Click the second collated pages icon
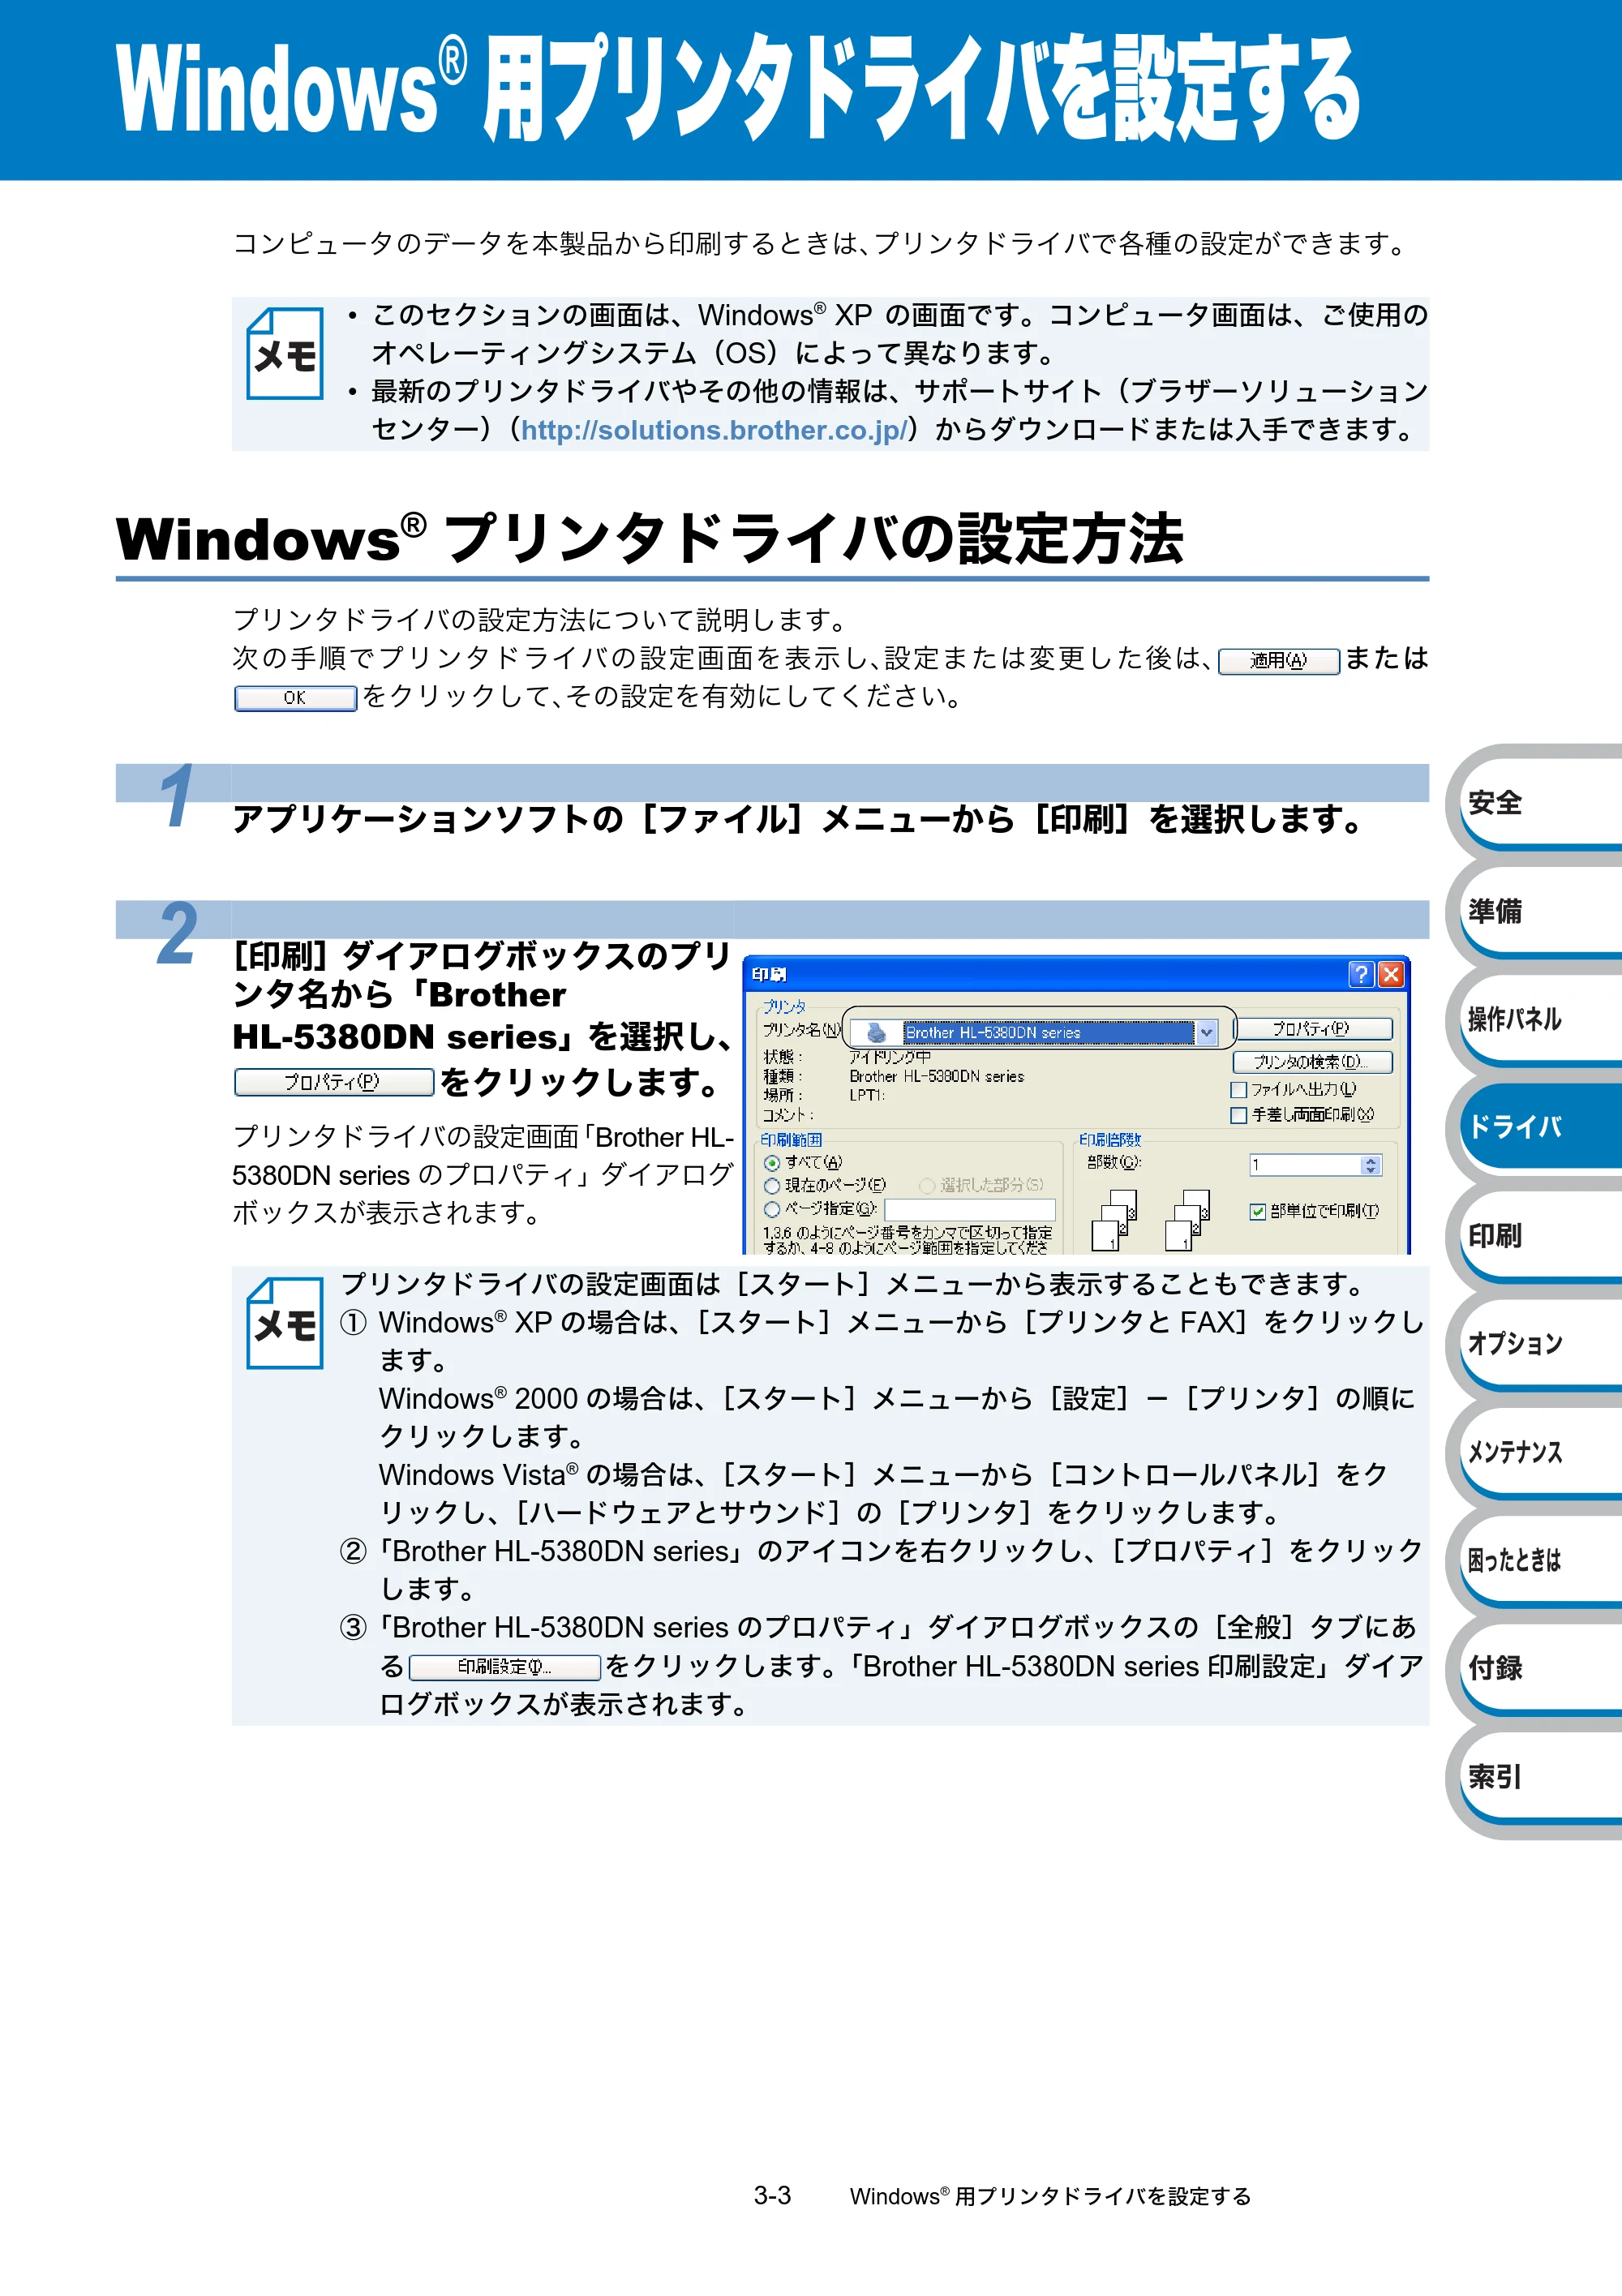The width and height of the screenshot is (1622, 2296). 1187,1220
